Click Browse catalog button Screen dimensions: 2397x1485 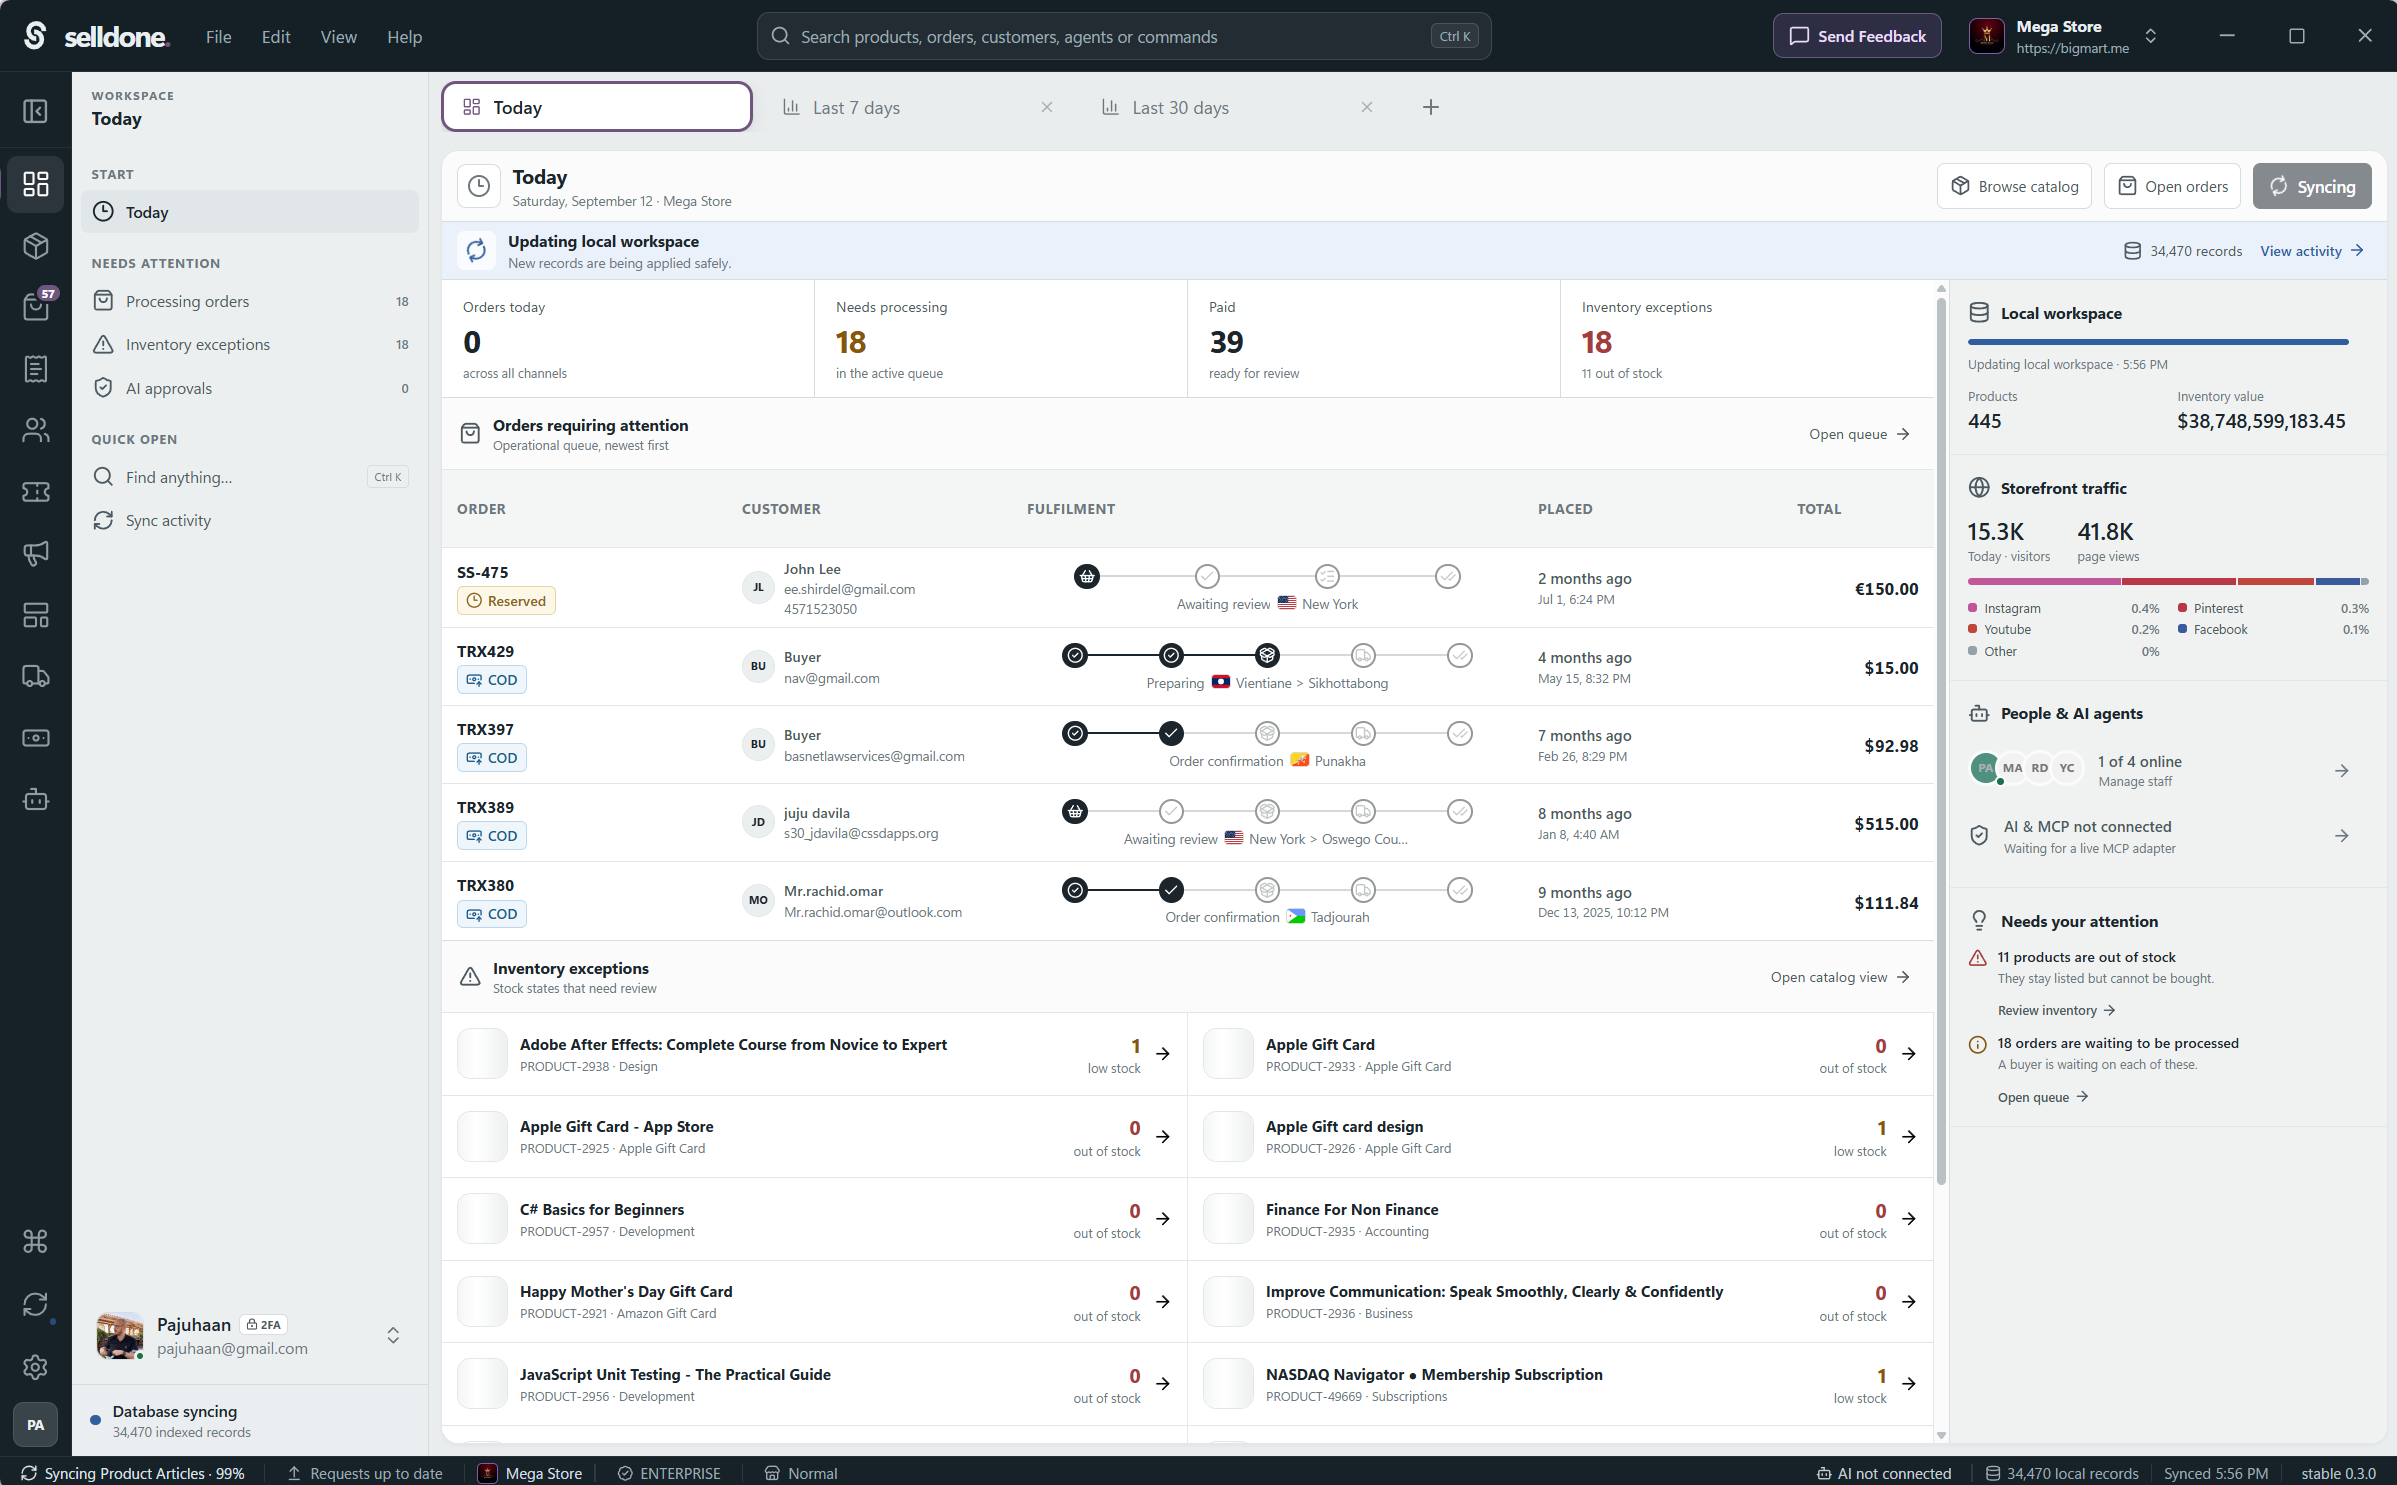coord(2014,187)
